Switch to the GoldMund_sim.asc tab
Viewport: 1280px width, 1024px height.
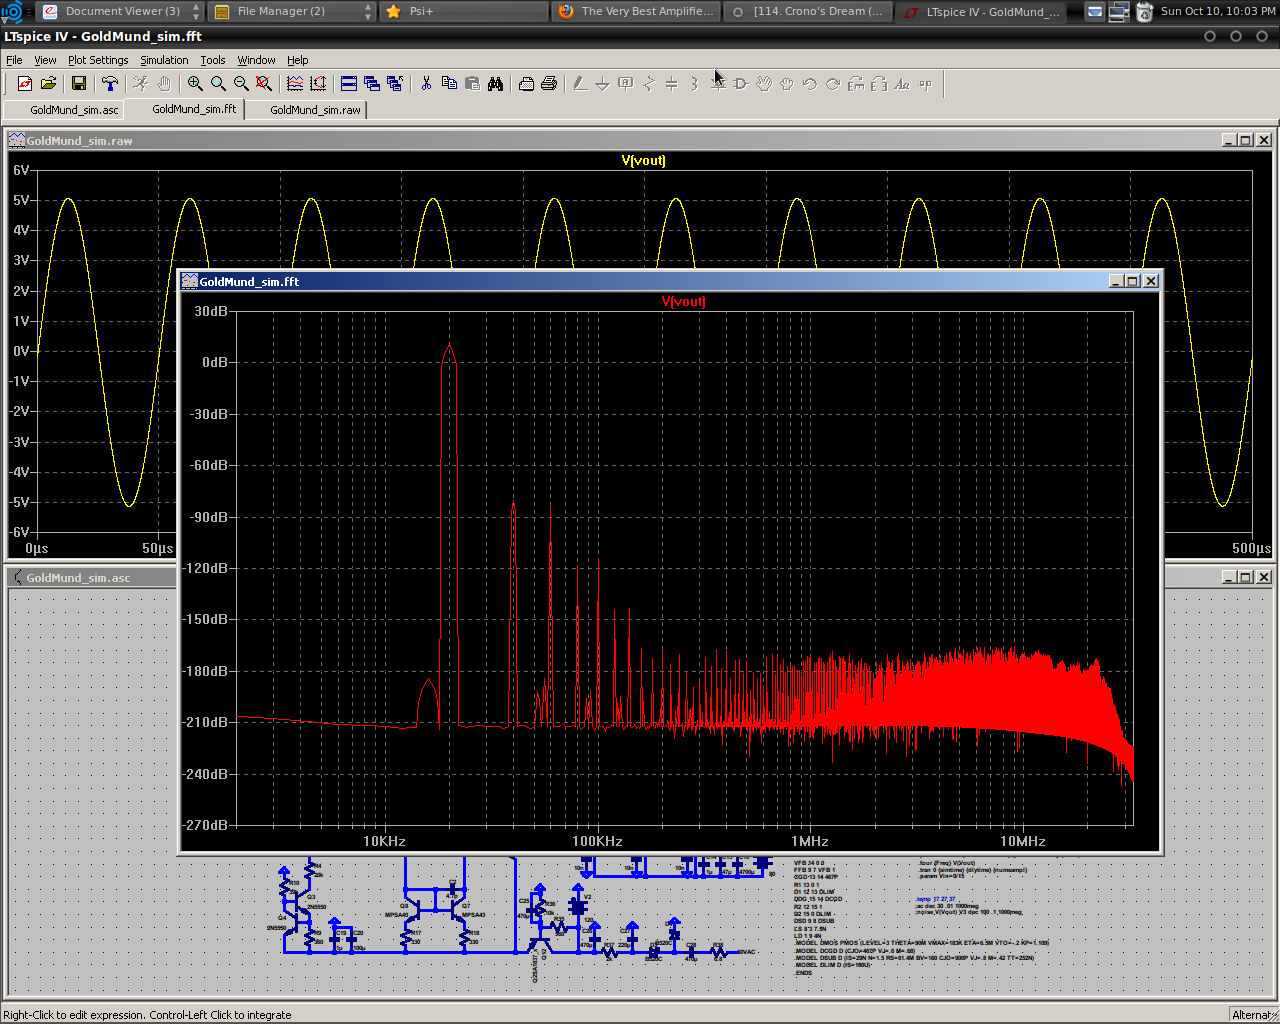[64, 110]
